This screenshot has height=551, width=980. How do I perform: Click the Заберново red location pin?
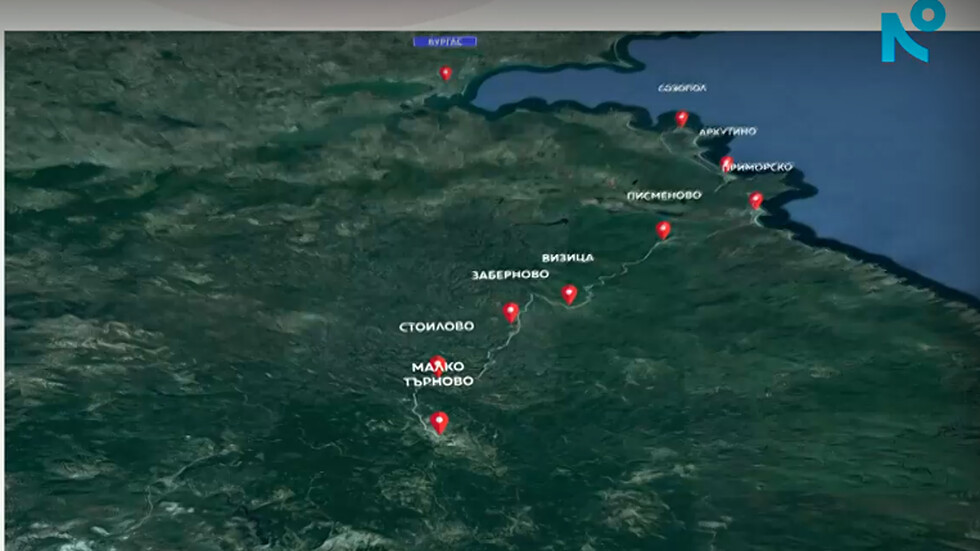(511, 311)
